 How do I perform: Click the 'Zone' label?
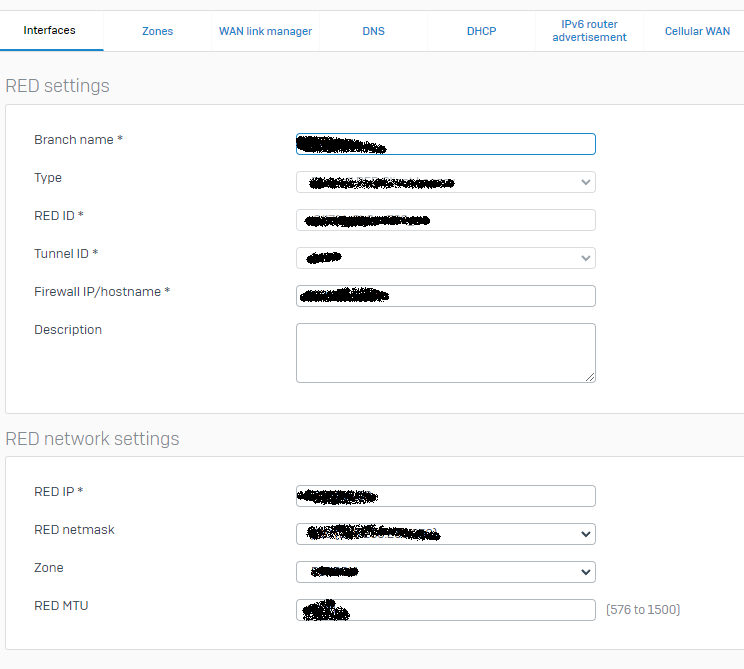coord(48,567)
